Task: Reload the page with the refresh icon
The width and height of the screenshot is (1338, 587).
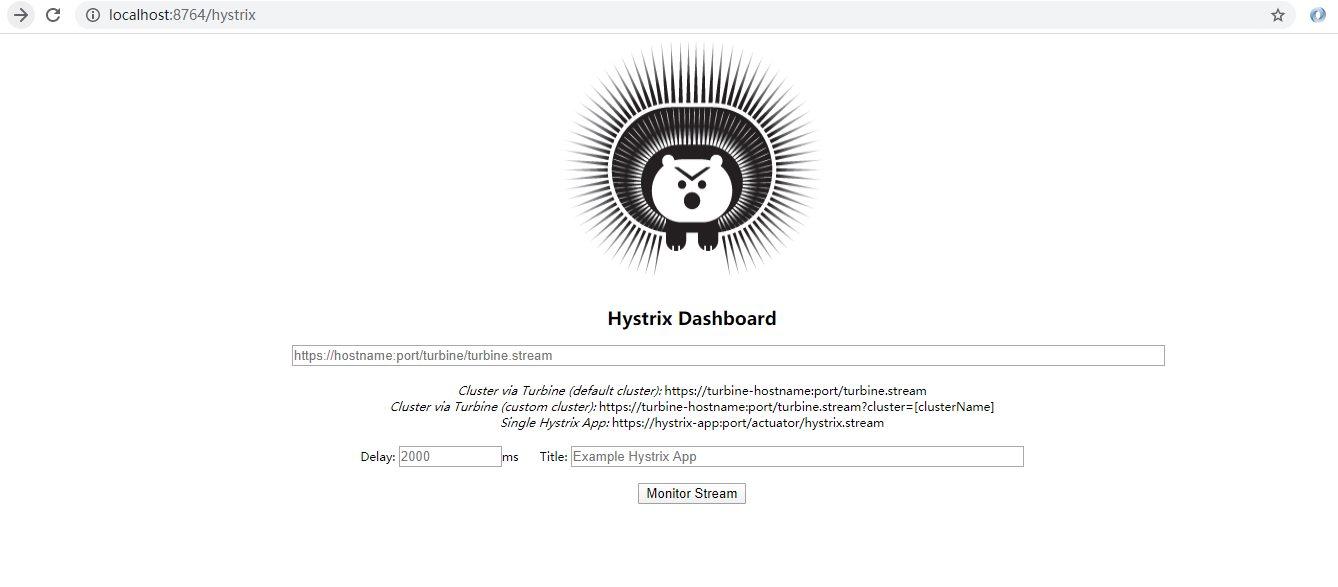Action: coord(54,15)
